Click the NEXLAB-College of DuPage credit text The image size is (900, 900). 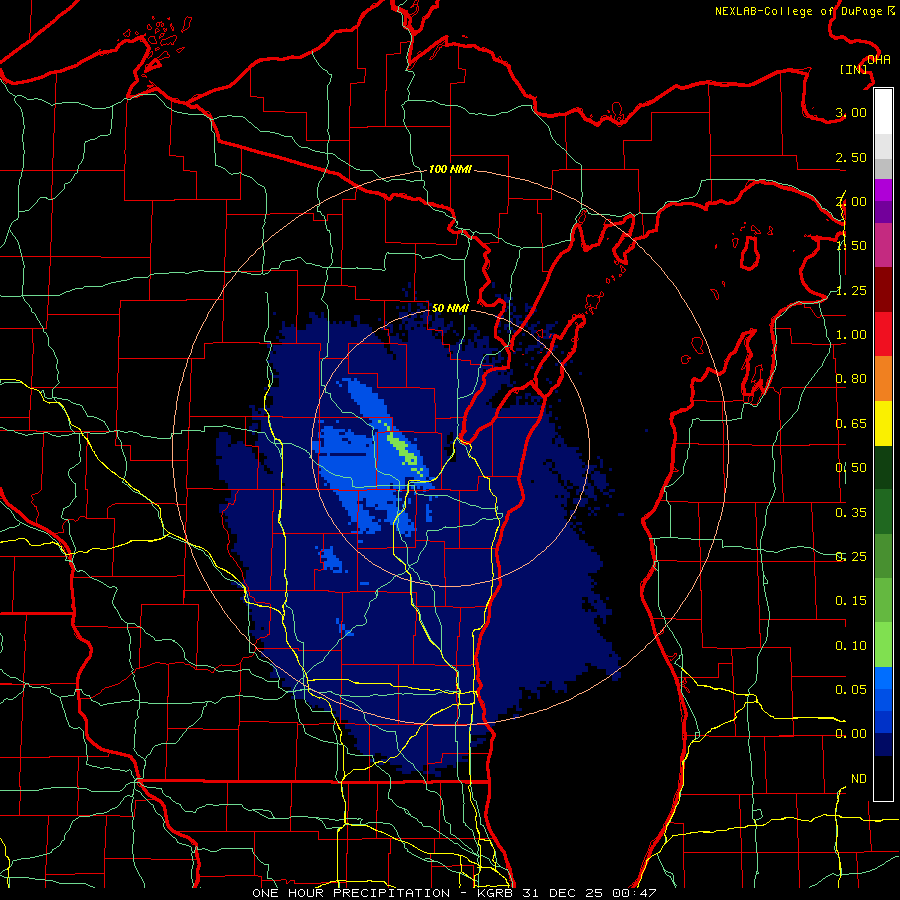(x=804, y=11)
